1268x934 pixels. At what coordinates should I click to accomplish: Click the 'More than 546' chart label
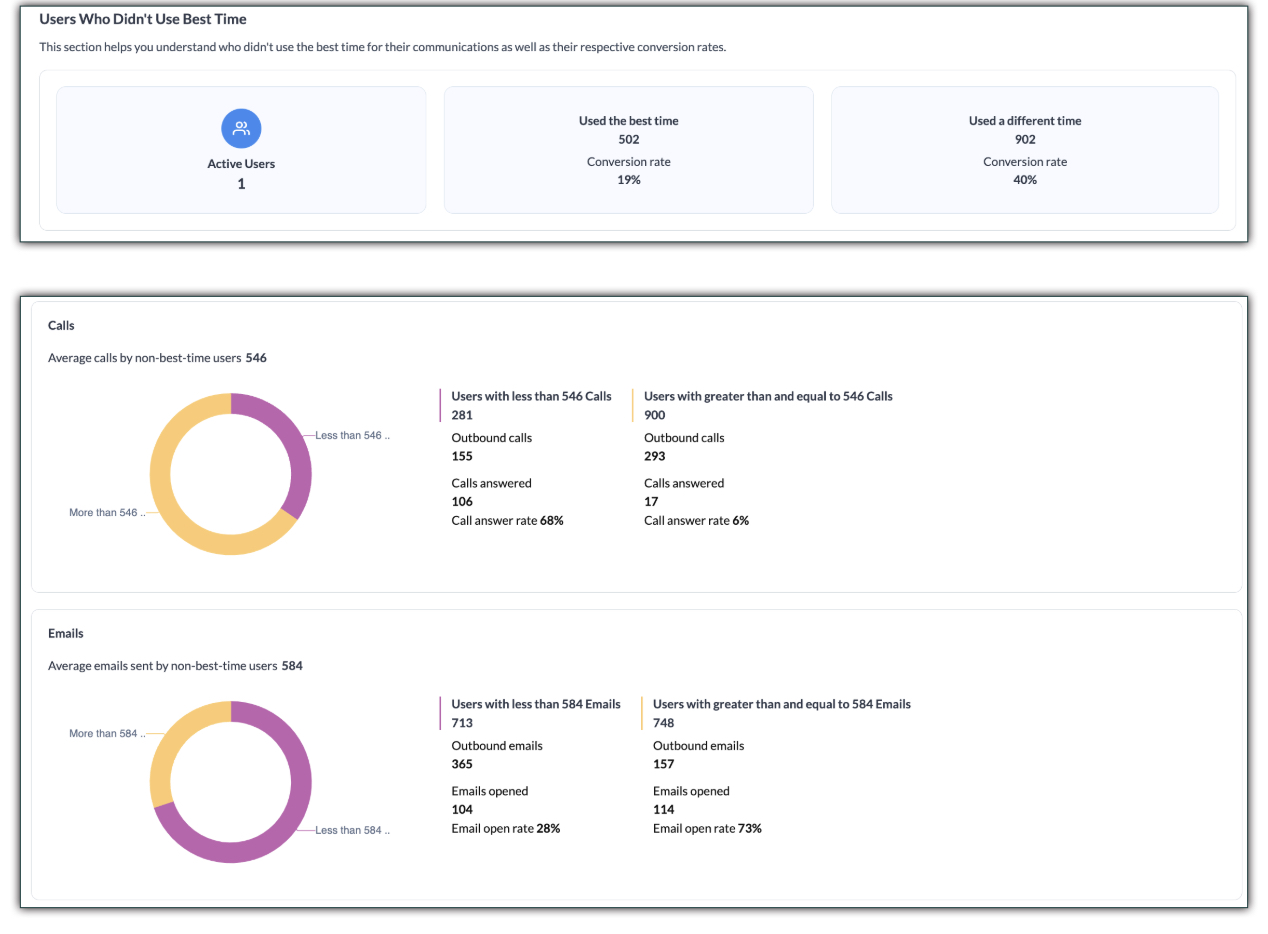click(x=107, y=513)
